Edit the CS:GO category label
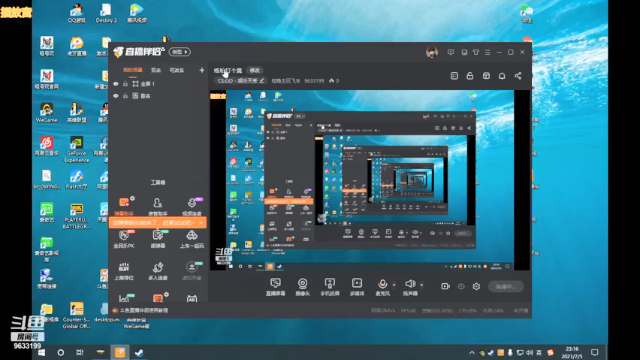The height and width of the screenshot is (360, 640). 240,81
